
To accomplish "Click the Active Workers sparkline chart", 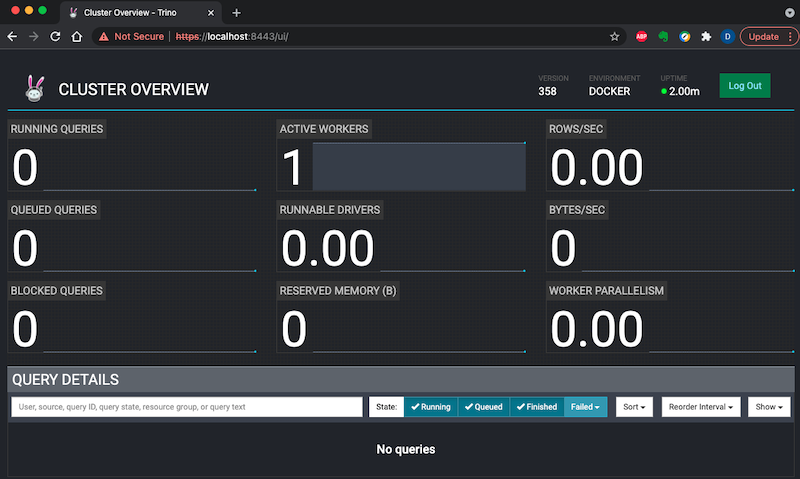I will point(419,166).
